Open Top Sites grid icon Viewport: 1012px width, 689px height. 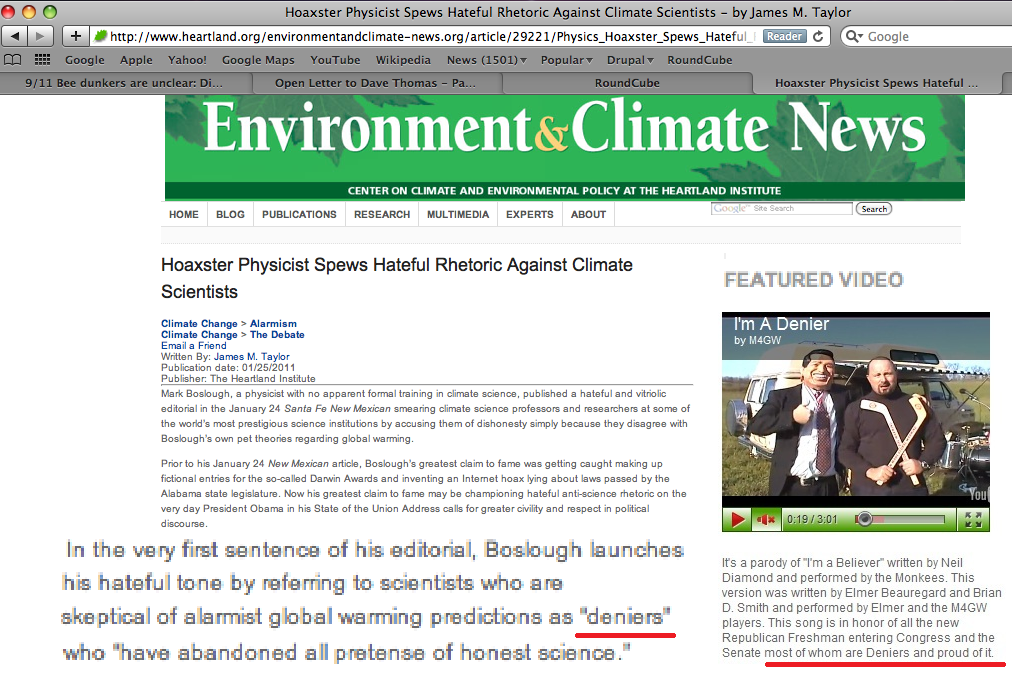tap(43, 60)
